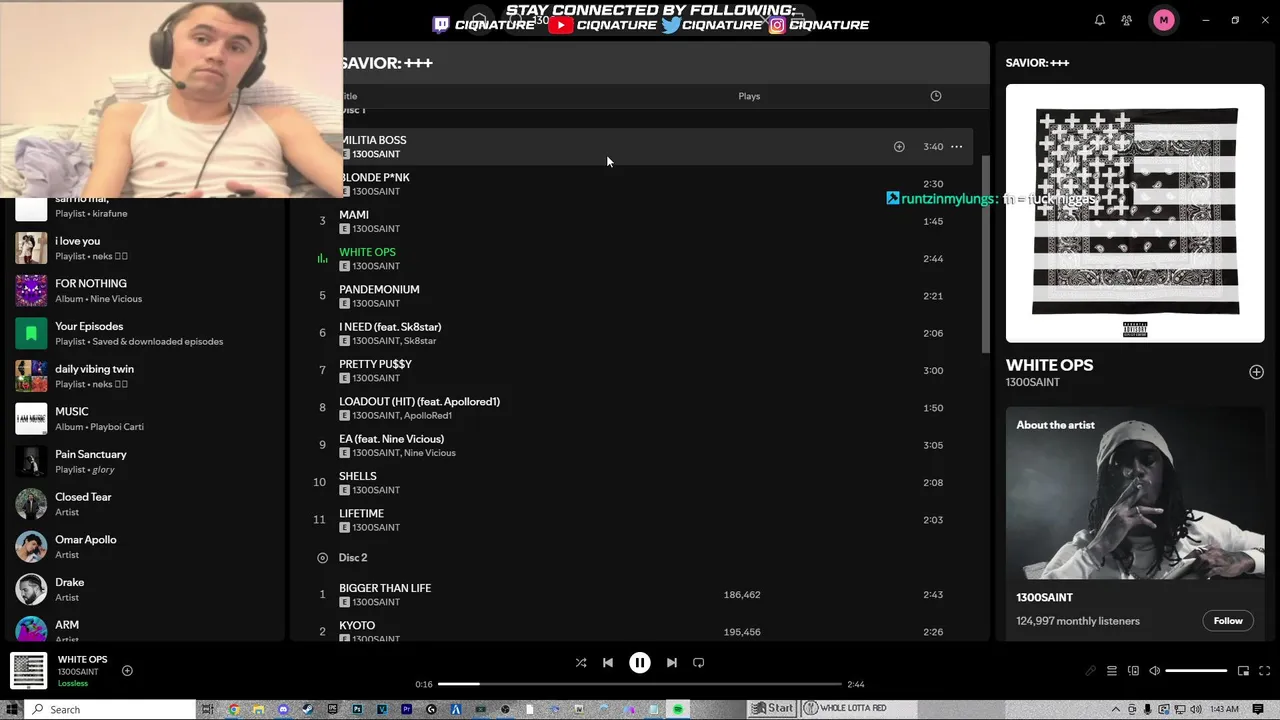Click the SAVIOR album cover art
The image size is (1280, 720).
[x=1135, y=213]
